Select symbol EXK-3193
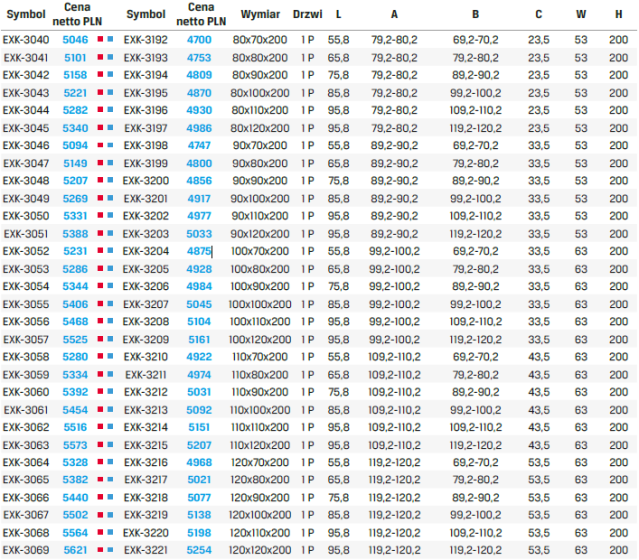 [x=145, y=57]
